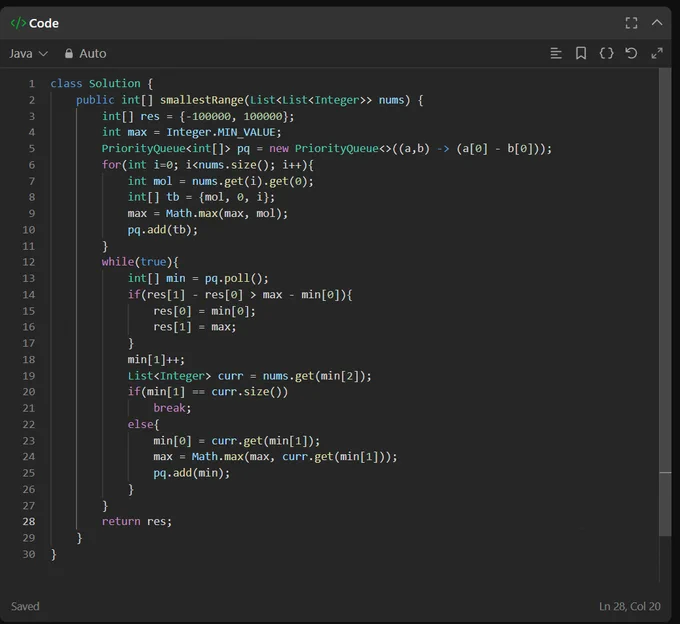This screenshot has width=680, height=624.
Task: Click the 'Saved' status text
Action: pos(25,606)
